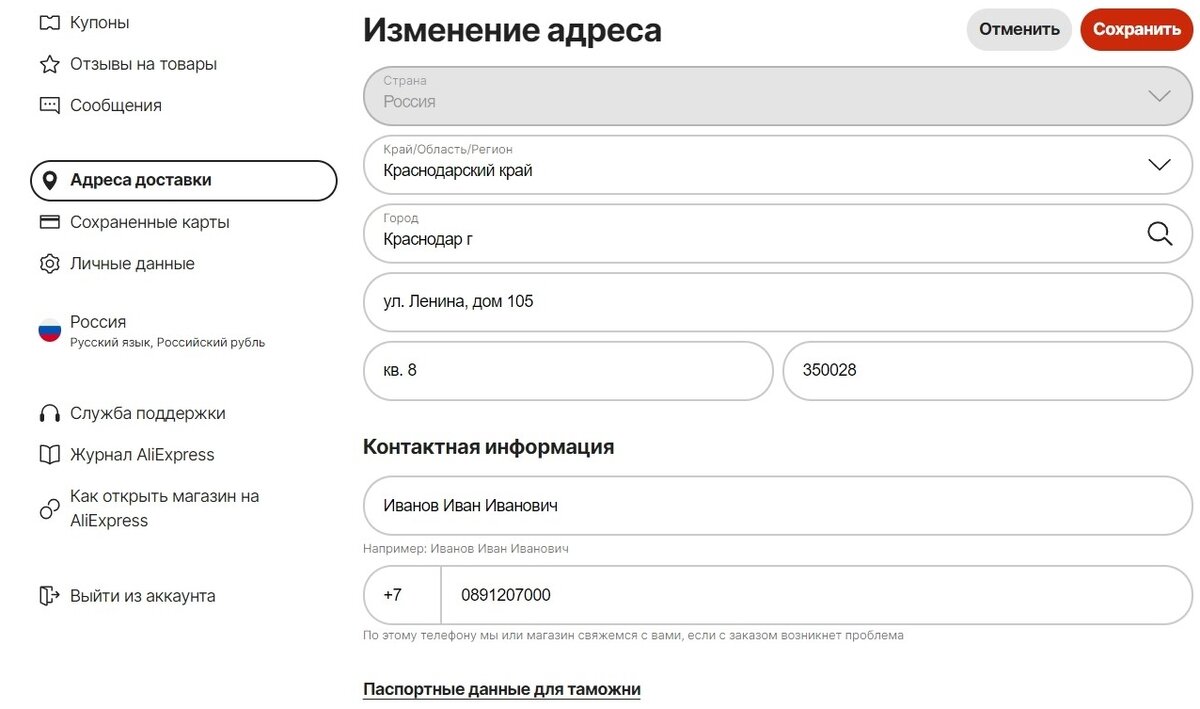Click the magnifier icon in the Город field
The width and height of the screenshot is (1200, 709).
(x=1159, y=233)
